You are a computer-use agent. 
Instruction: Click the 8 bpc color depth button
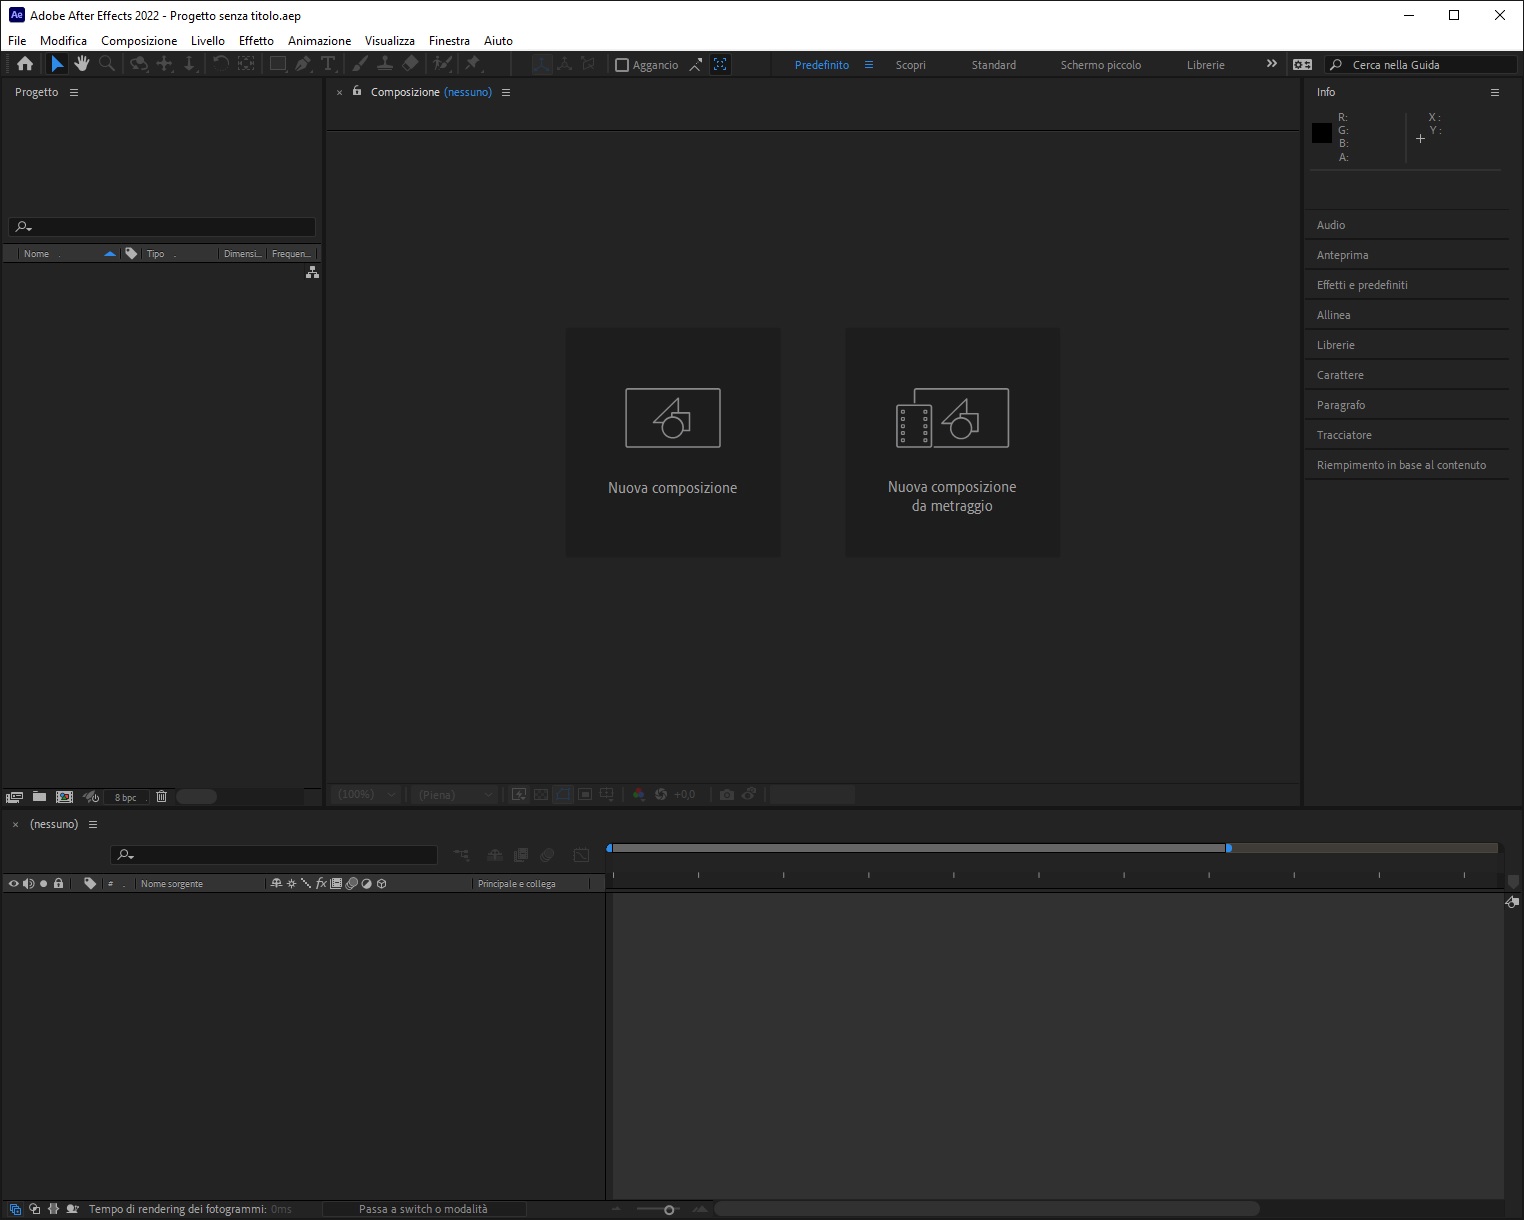(126, 797)
